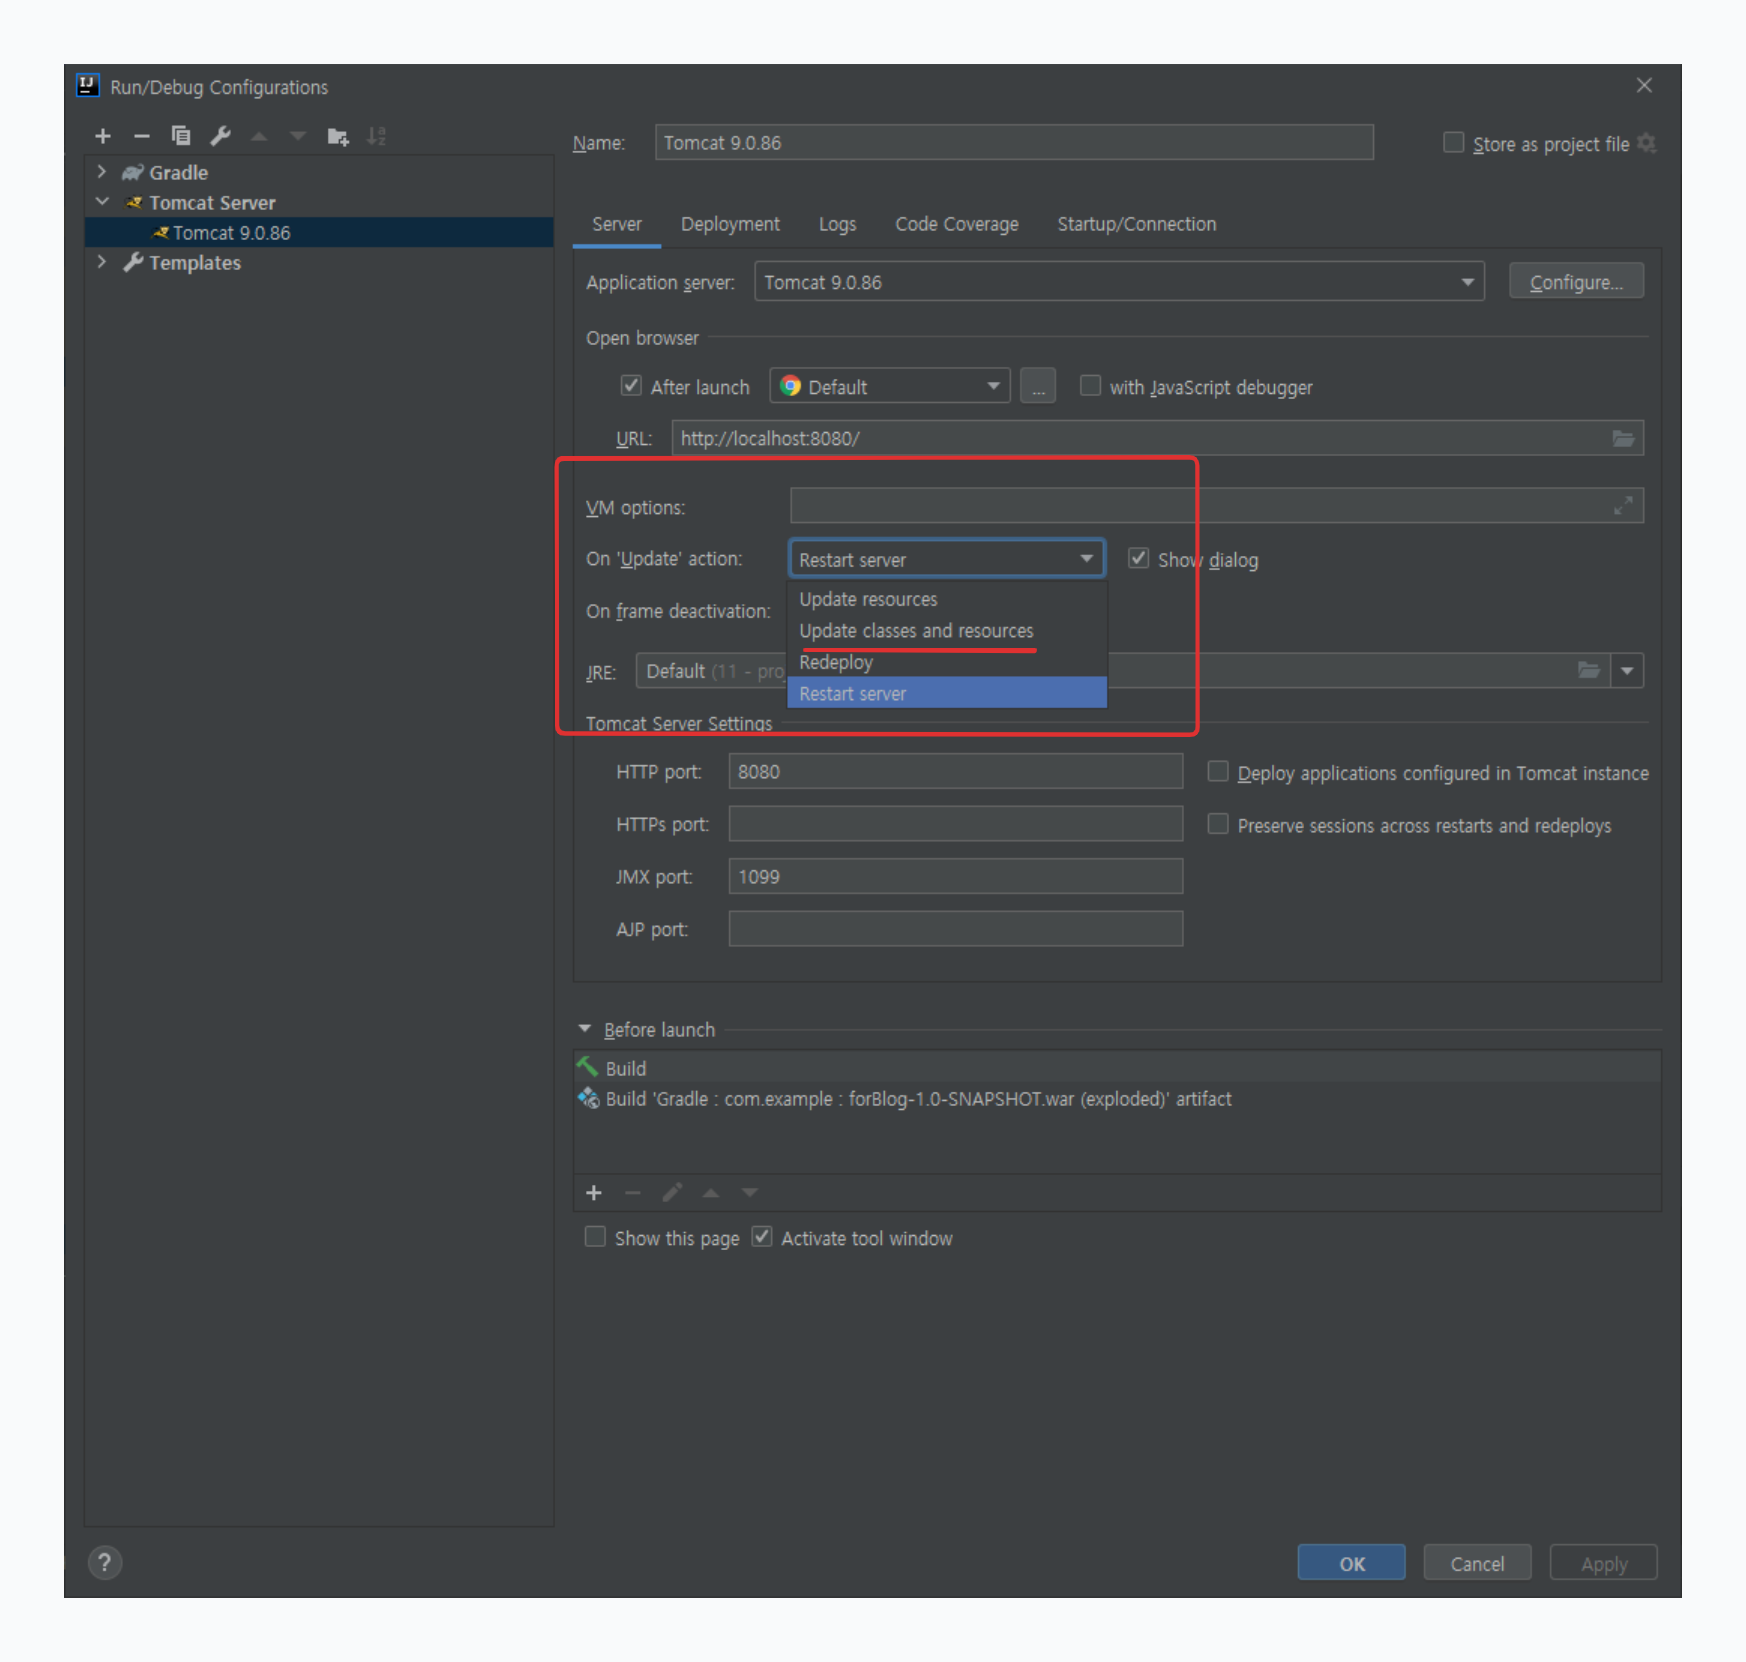Select Tomcat 9.0.86 in configuration tree
Viewport: 1746px width, 1662px height.
tap(319, 232)
